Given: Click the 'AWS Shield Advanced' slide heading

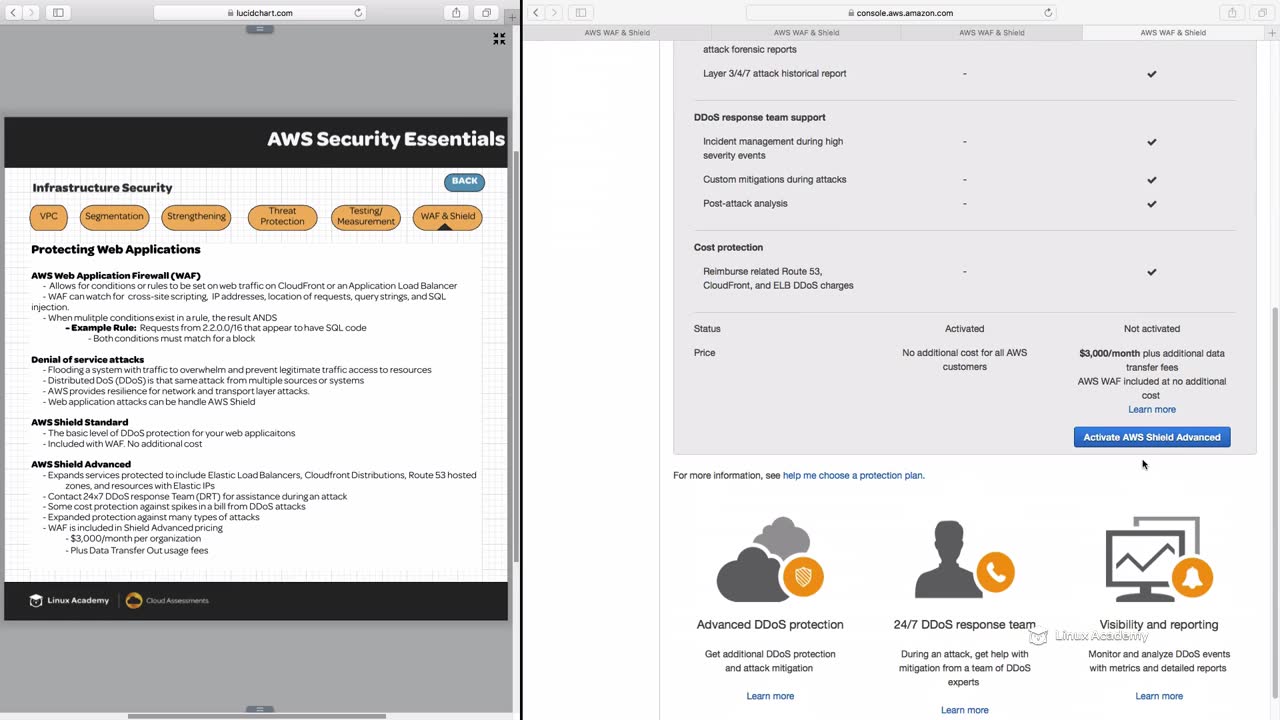Looking at the screenshot, I should (x=81, y=464).
